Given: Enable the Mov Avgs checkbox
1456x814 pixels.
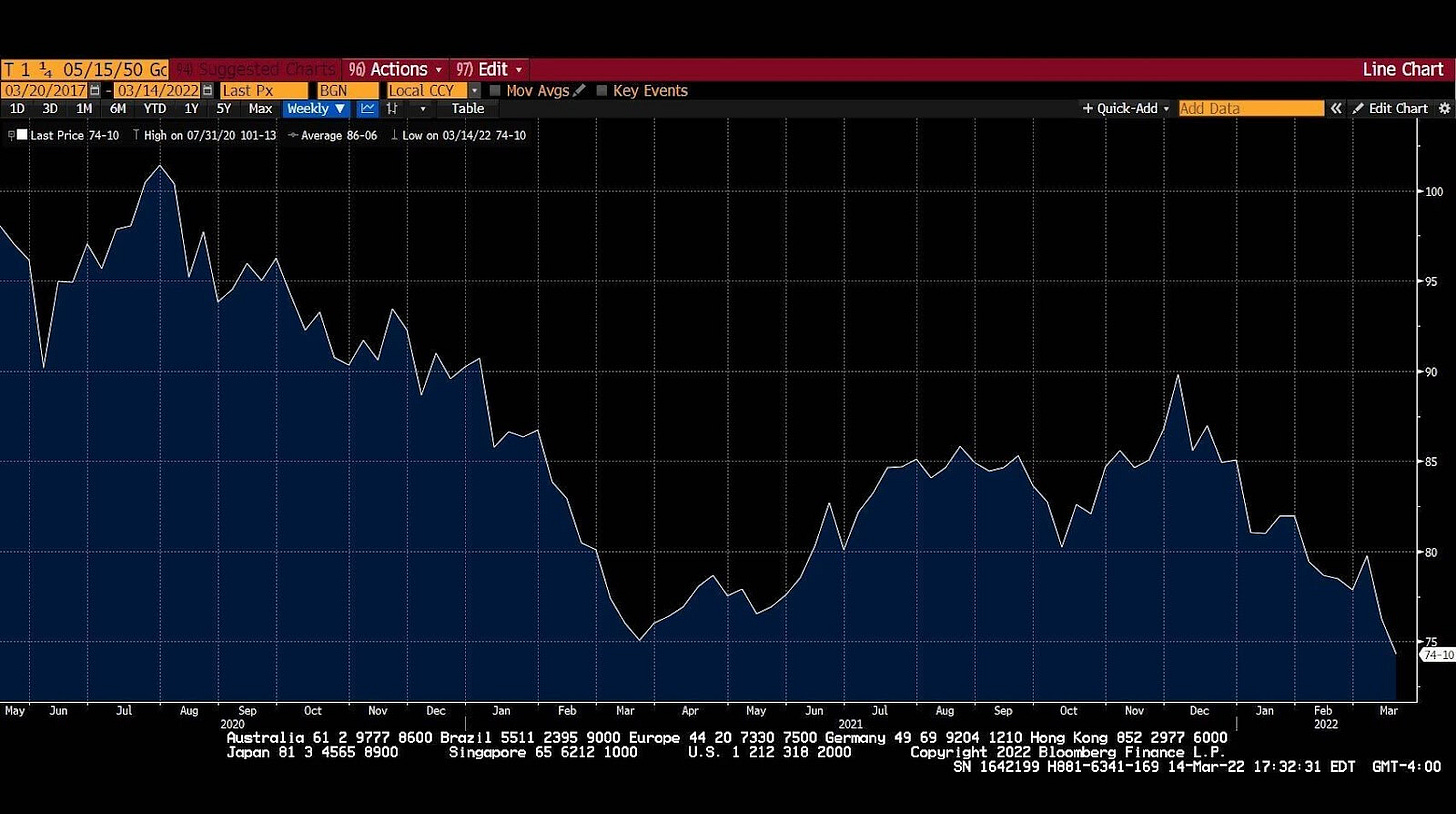Looking at the screenshot, I should [496, 91].
